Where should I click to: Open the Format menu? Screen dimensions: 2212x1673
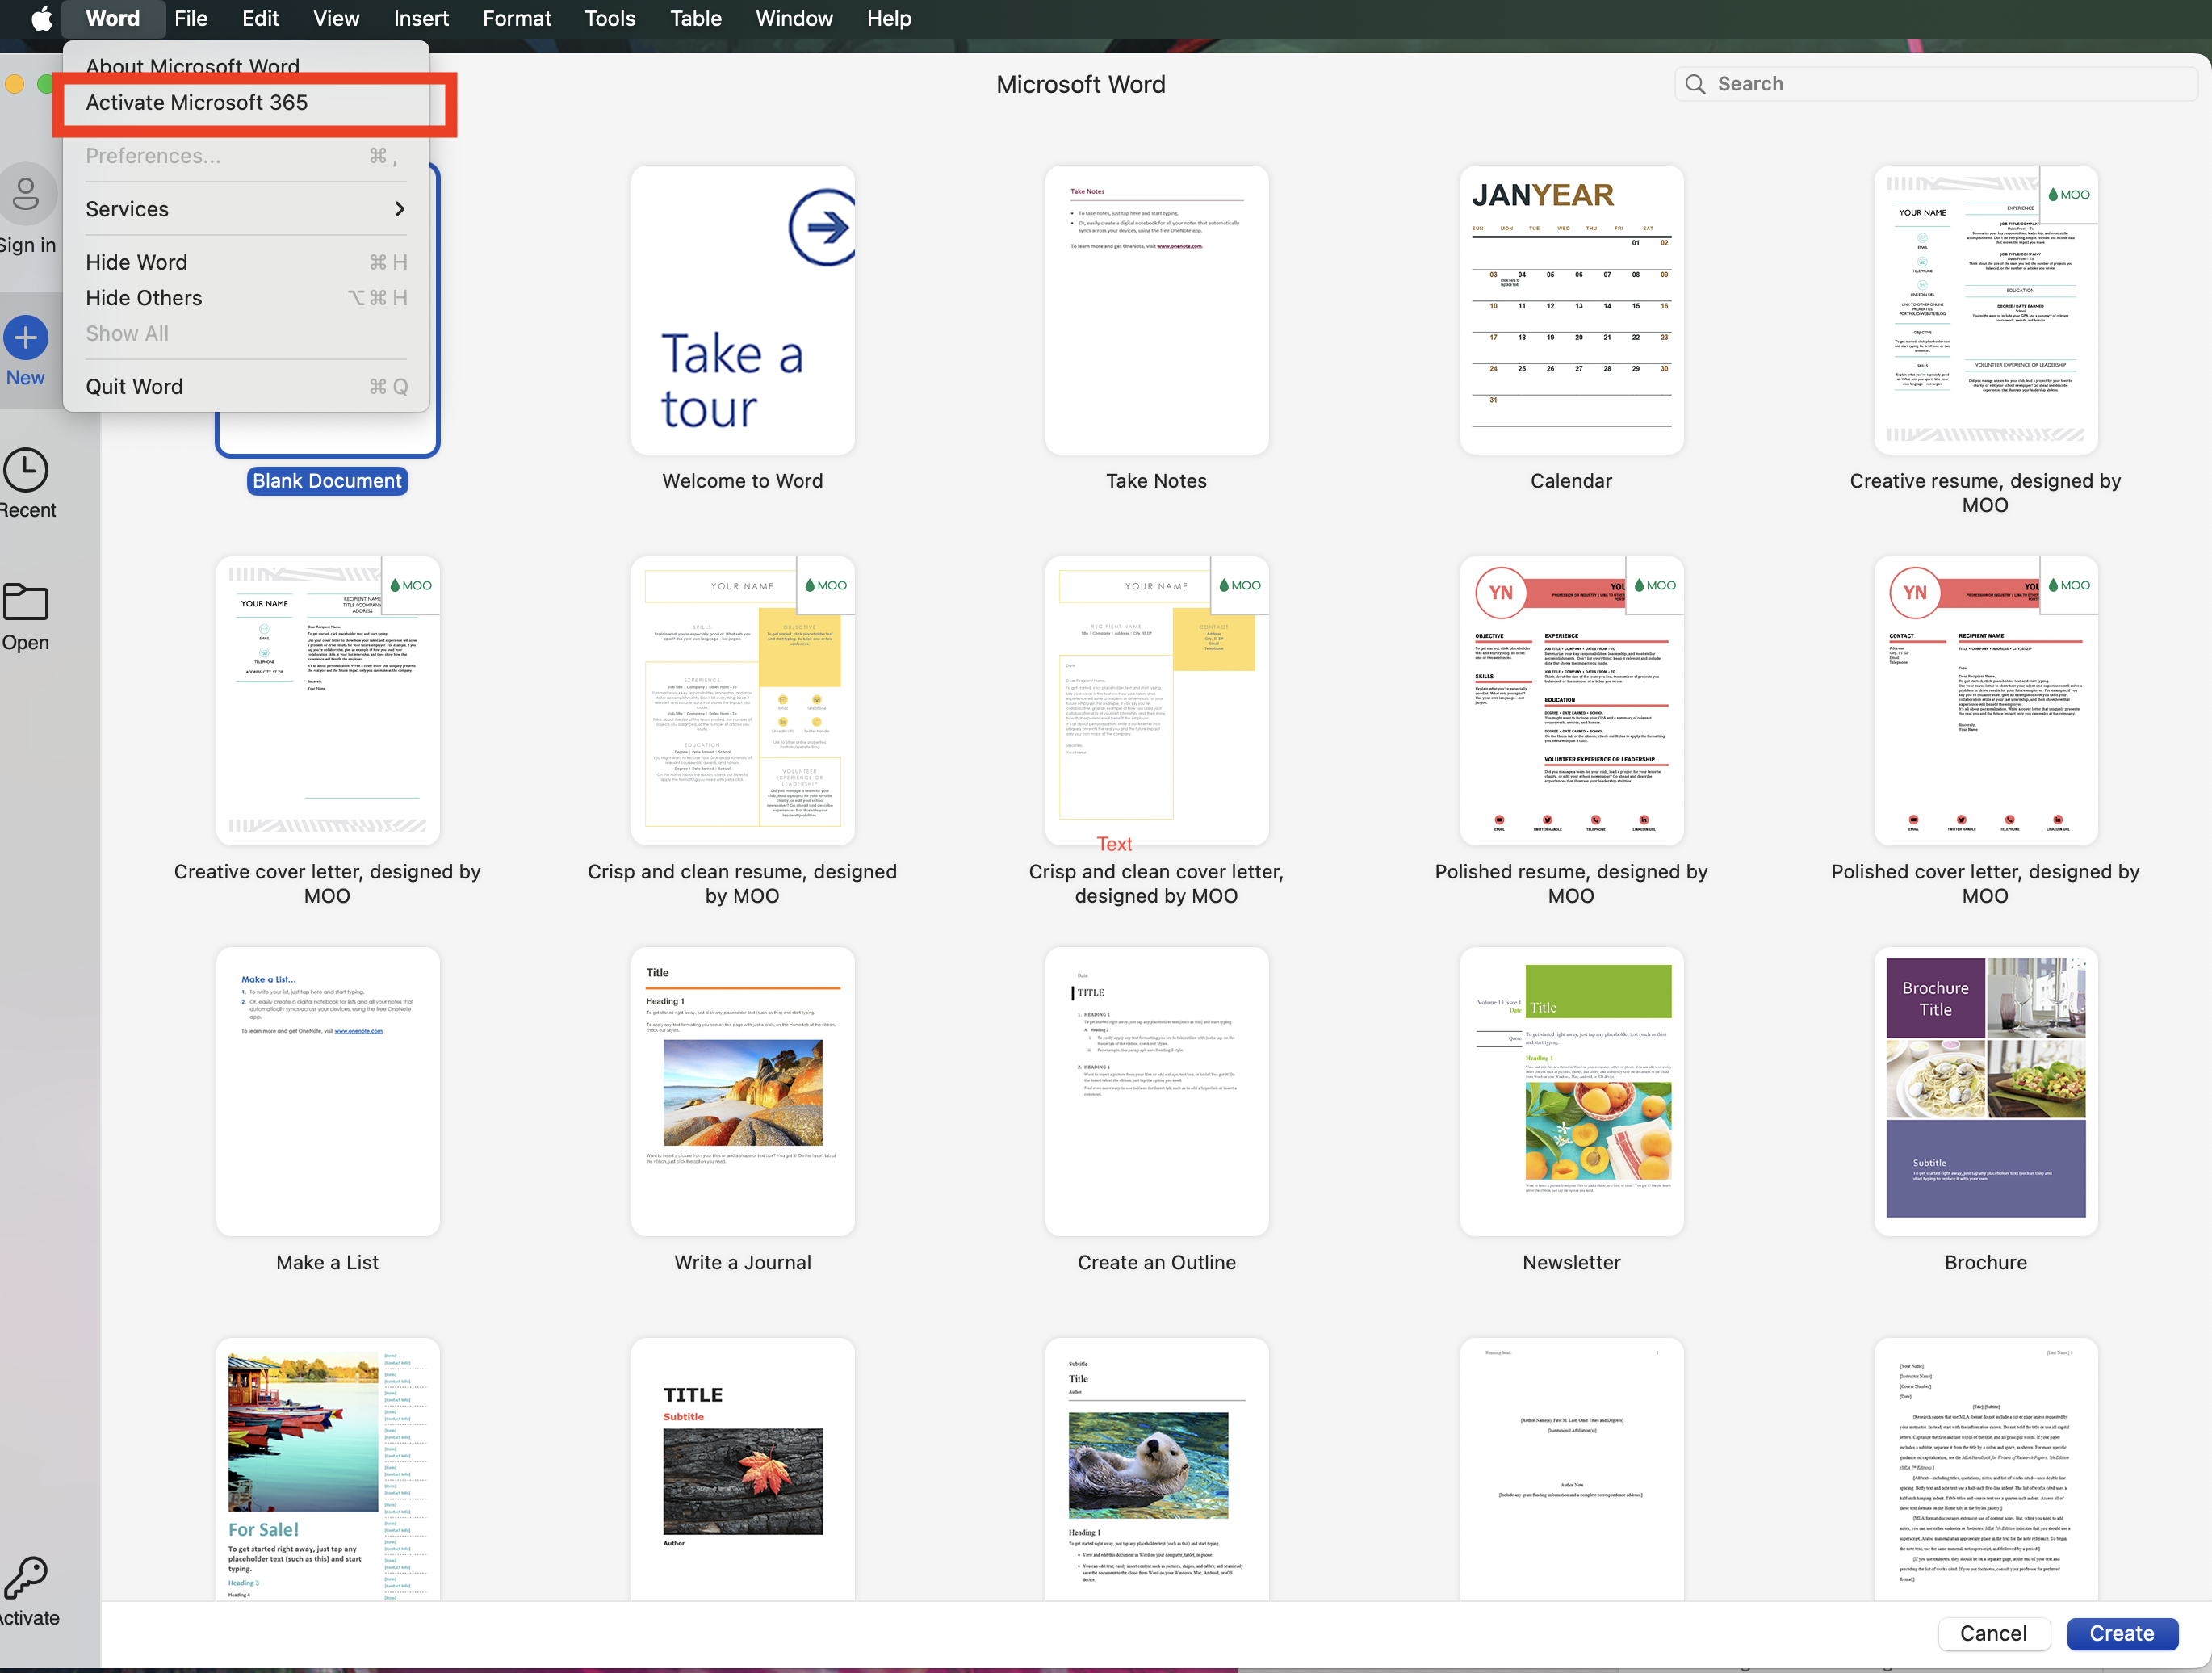516,18
